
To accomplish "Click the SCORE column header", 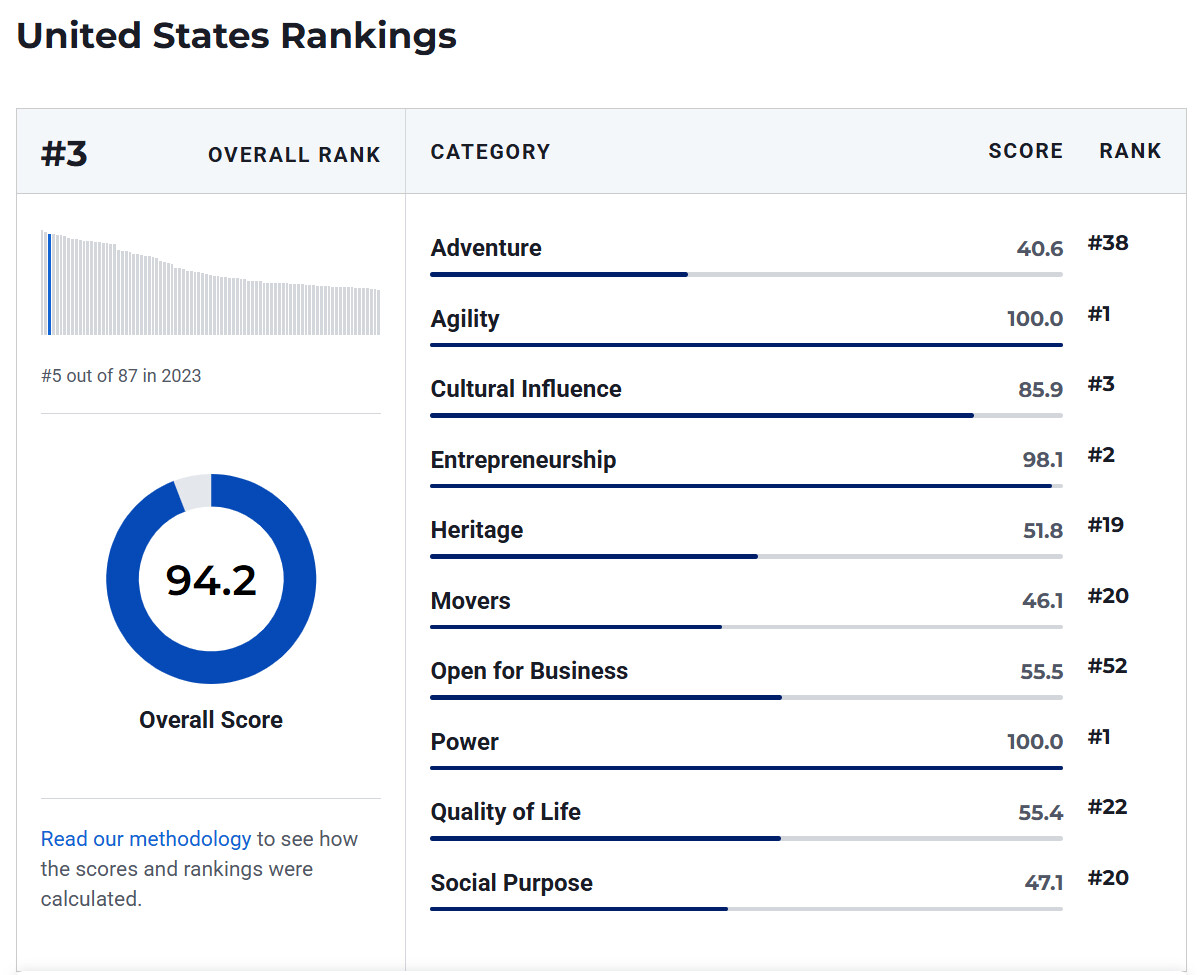I will tap(1025, 151).
